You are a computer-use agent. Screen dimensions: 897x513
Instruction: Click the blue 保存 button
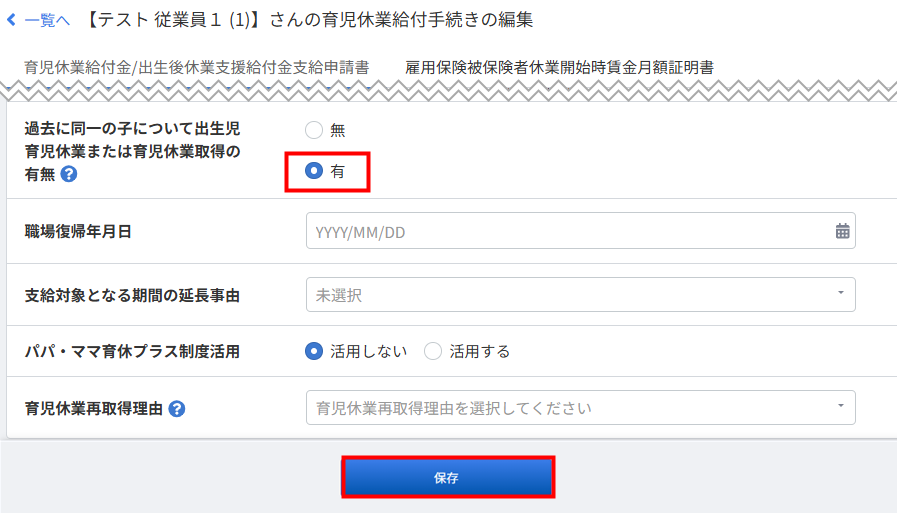tap(448, 478)
